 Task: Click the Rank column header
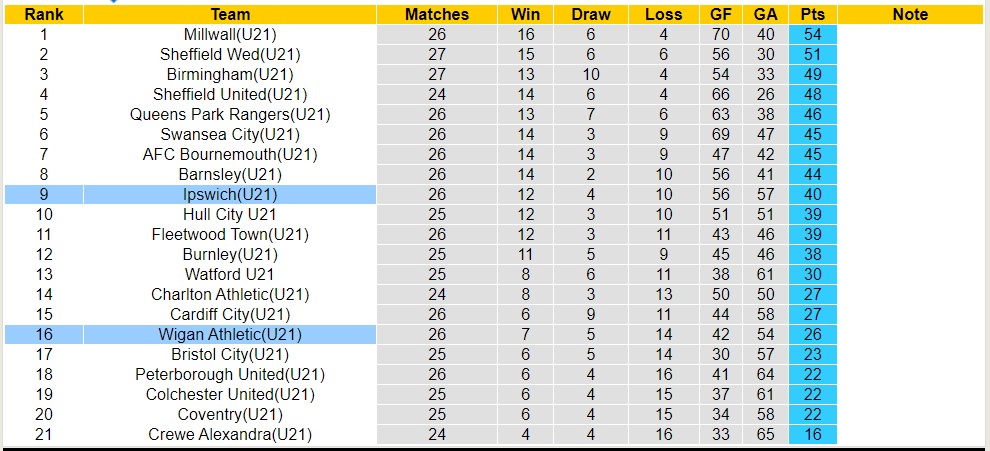44,14
